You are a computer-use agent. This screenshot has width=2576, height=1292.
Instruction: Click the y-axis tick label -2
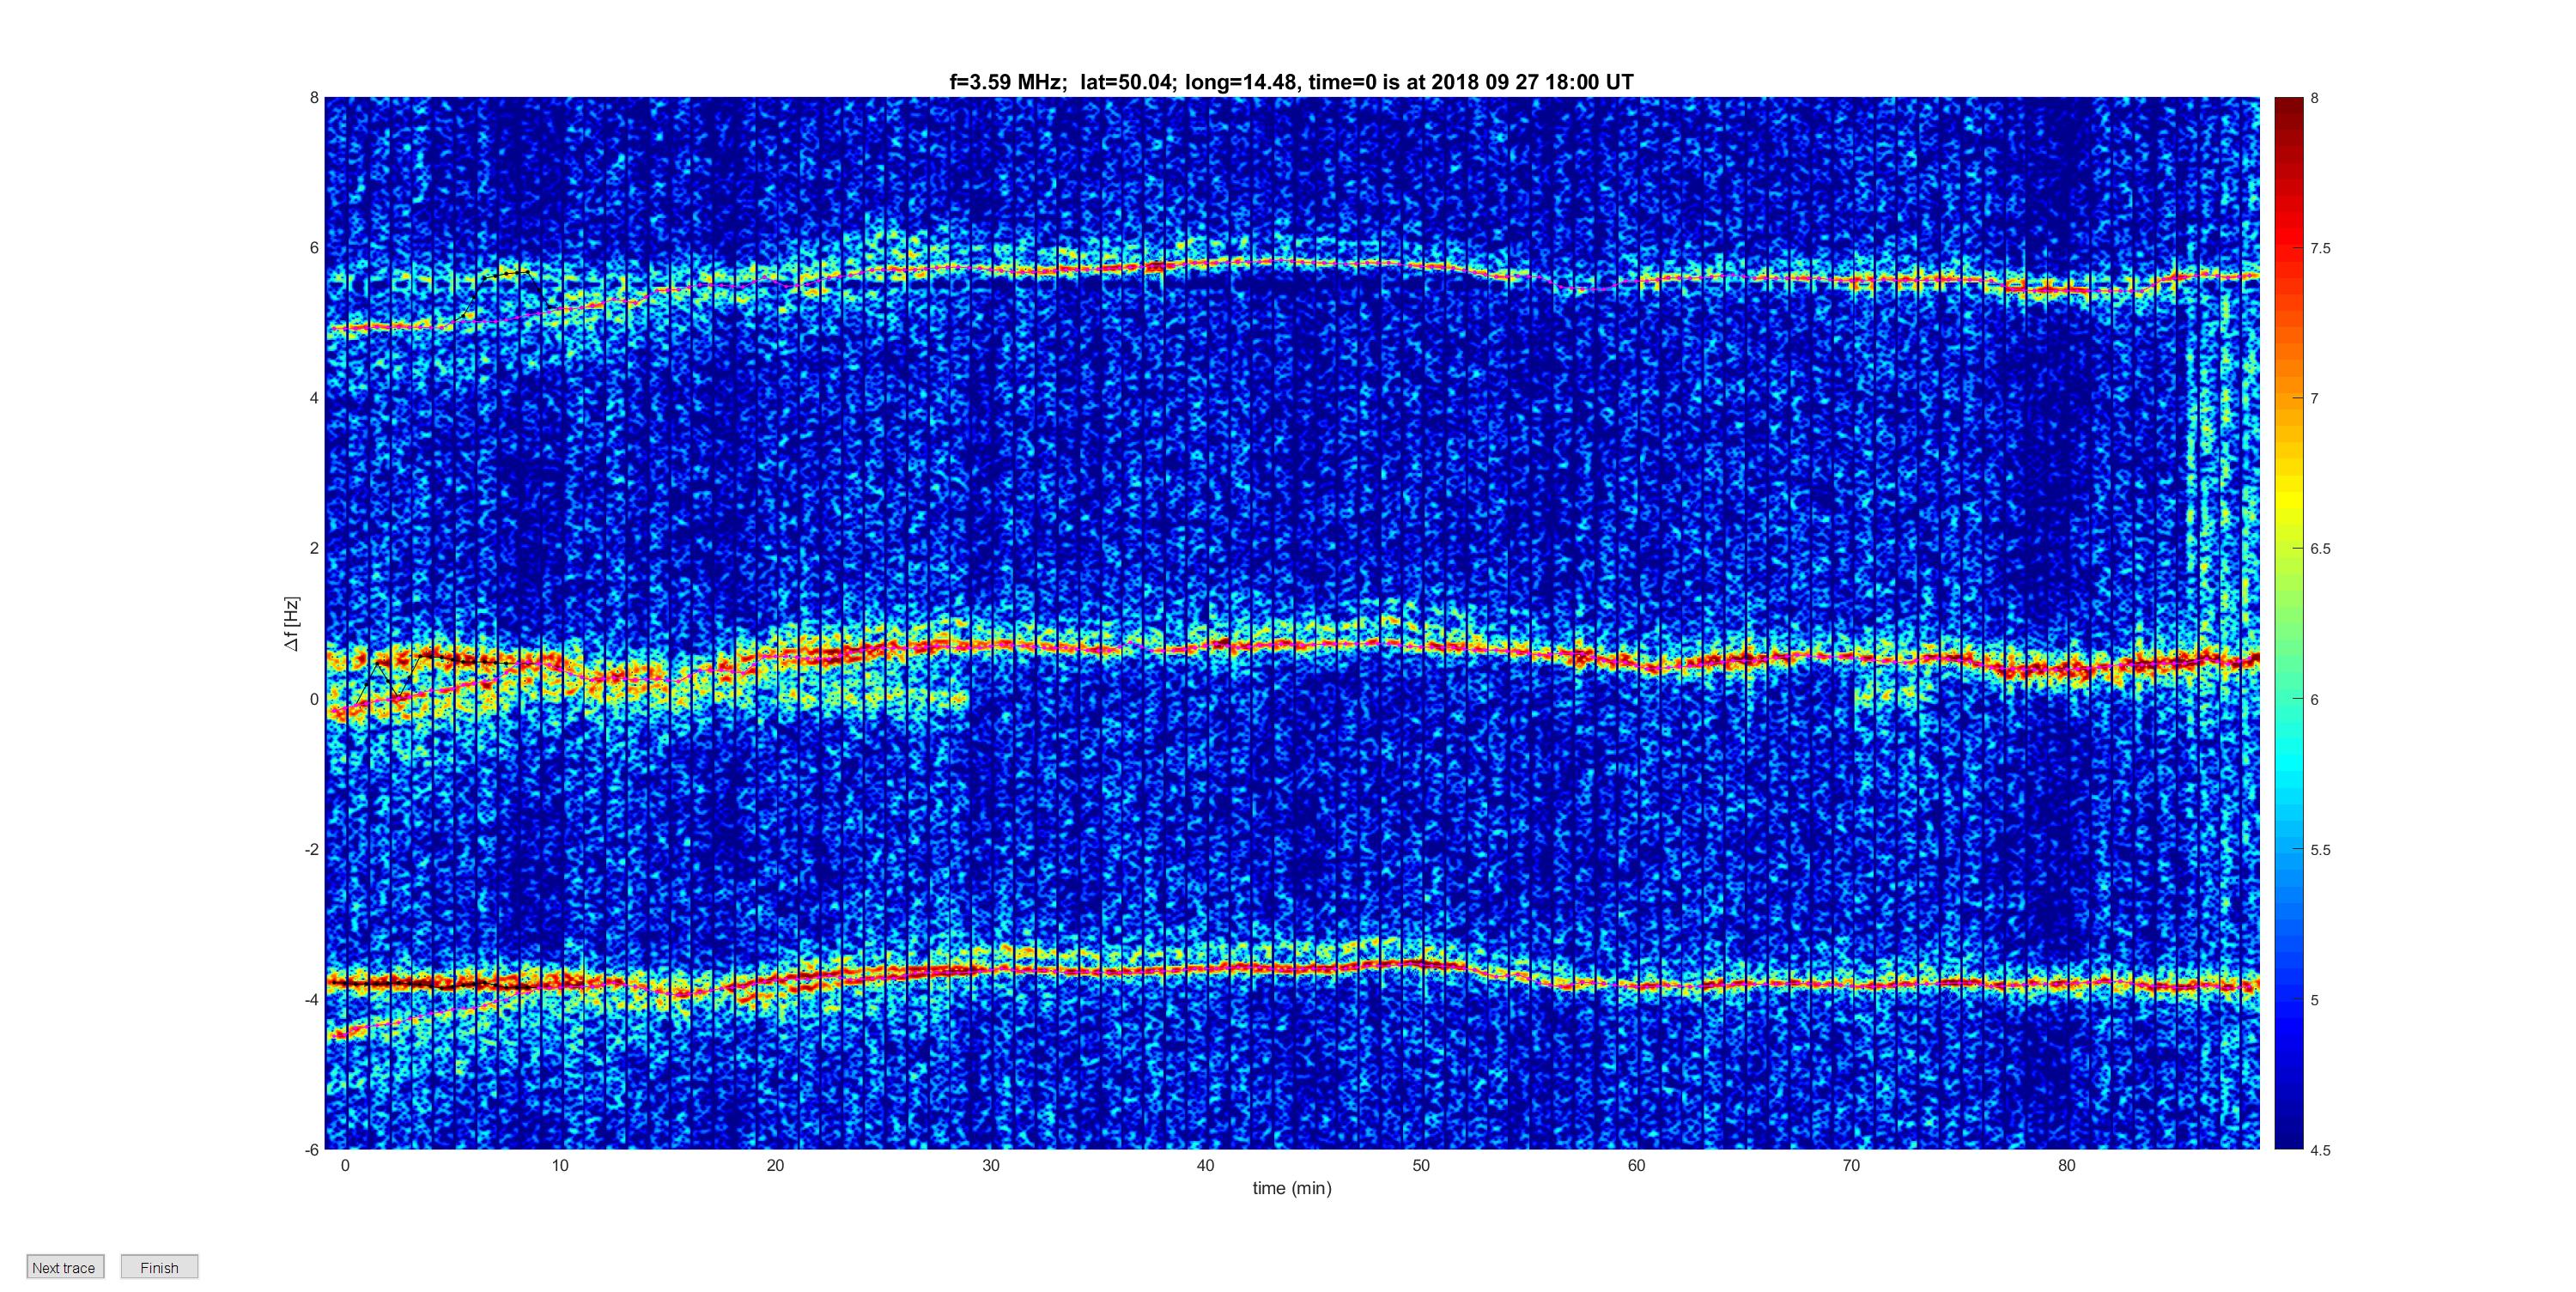pyautogui.click(x=312, y=849)
